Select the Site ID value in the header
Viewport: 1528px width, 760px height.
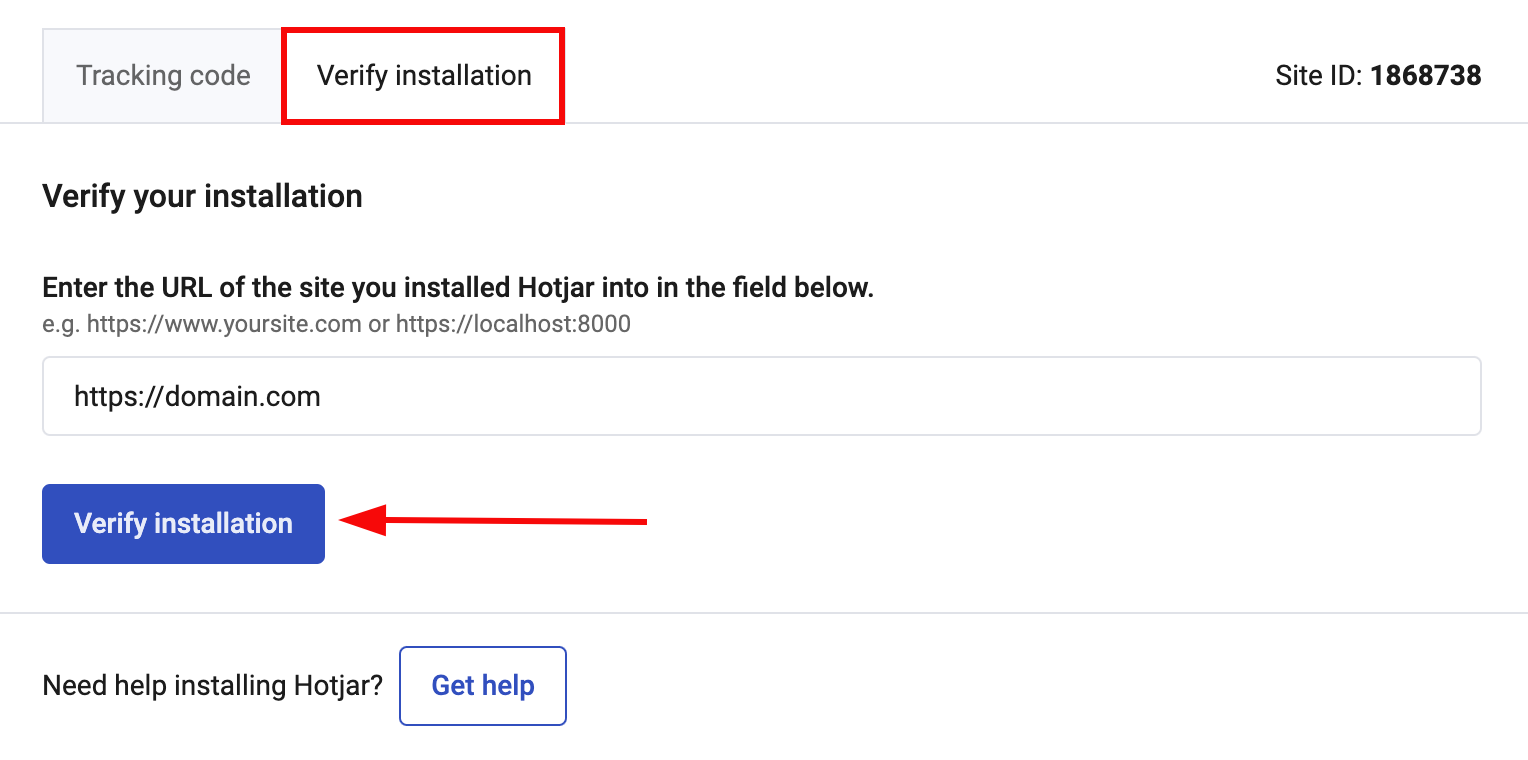click(x=1426, y=75)
